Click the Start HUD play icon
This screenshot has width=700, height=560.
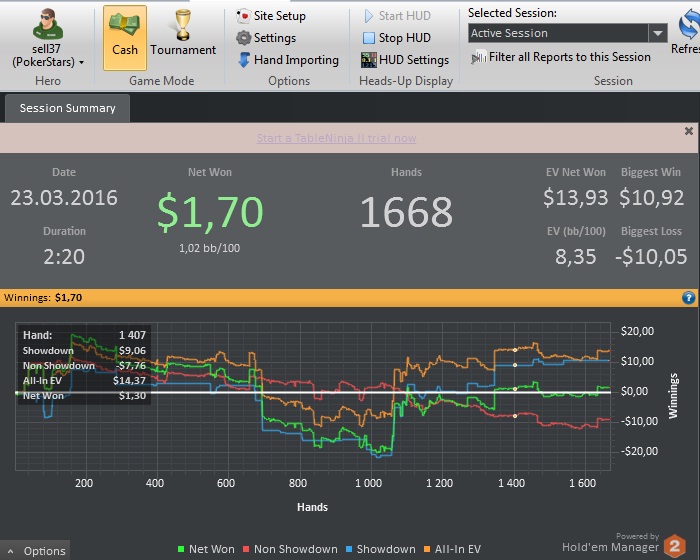tap(369, 16)
